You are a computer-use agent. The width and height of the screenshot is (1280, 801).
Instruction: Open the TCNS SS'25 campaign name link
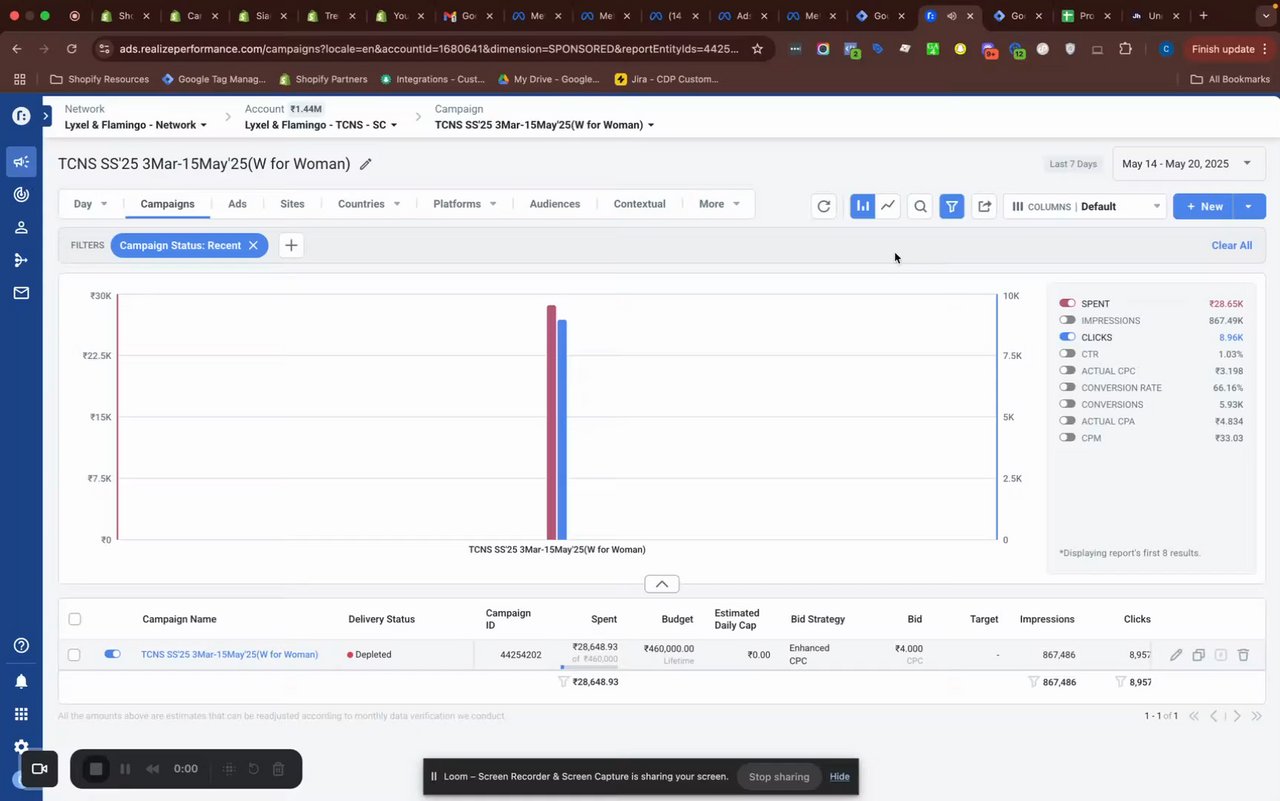click(x=229, y=655)
